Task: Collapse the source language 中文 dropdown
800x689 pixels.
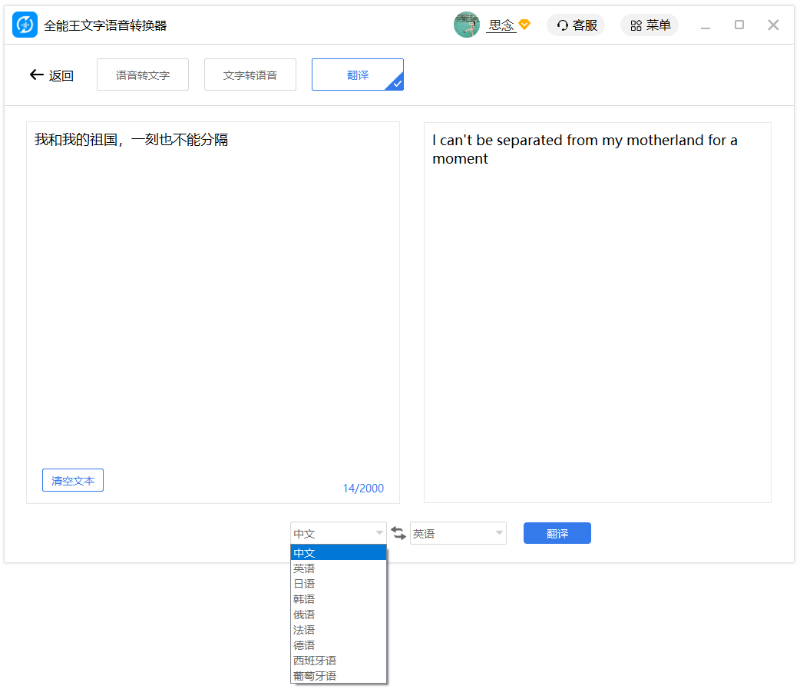Action: point(338,533)
